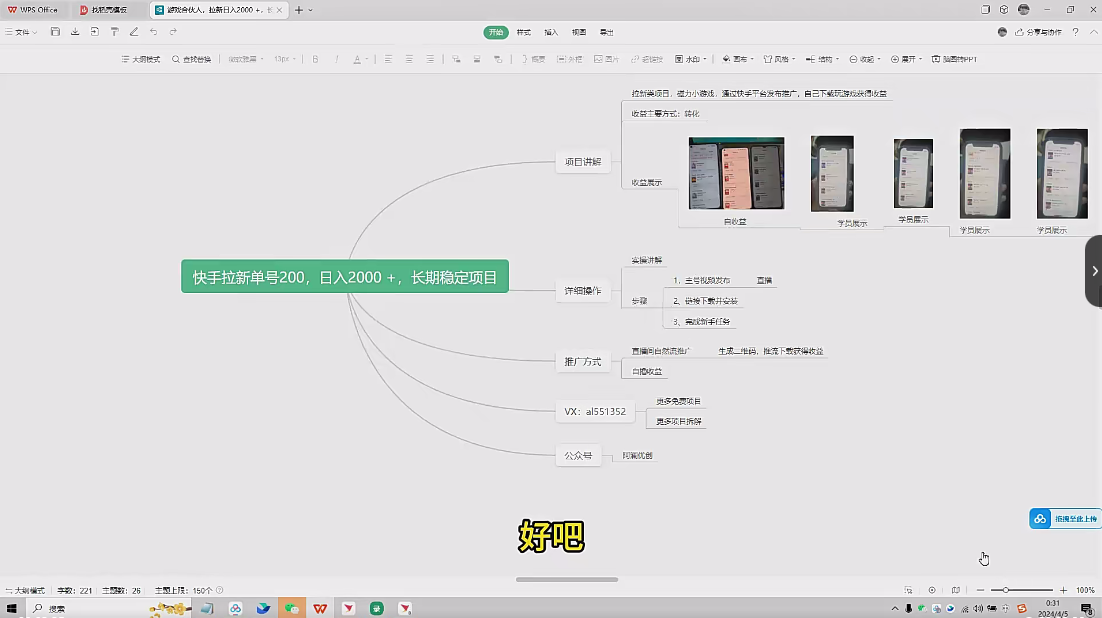Image resolution: width=1102 pixels, height=618 pixels.
Task: Select the 开始 tab
Action: click(496, 32)
